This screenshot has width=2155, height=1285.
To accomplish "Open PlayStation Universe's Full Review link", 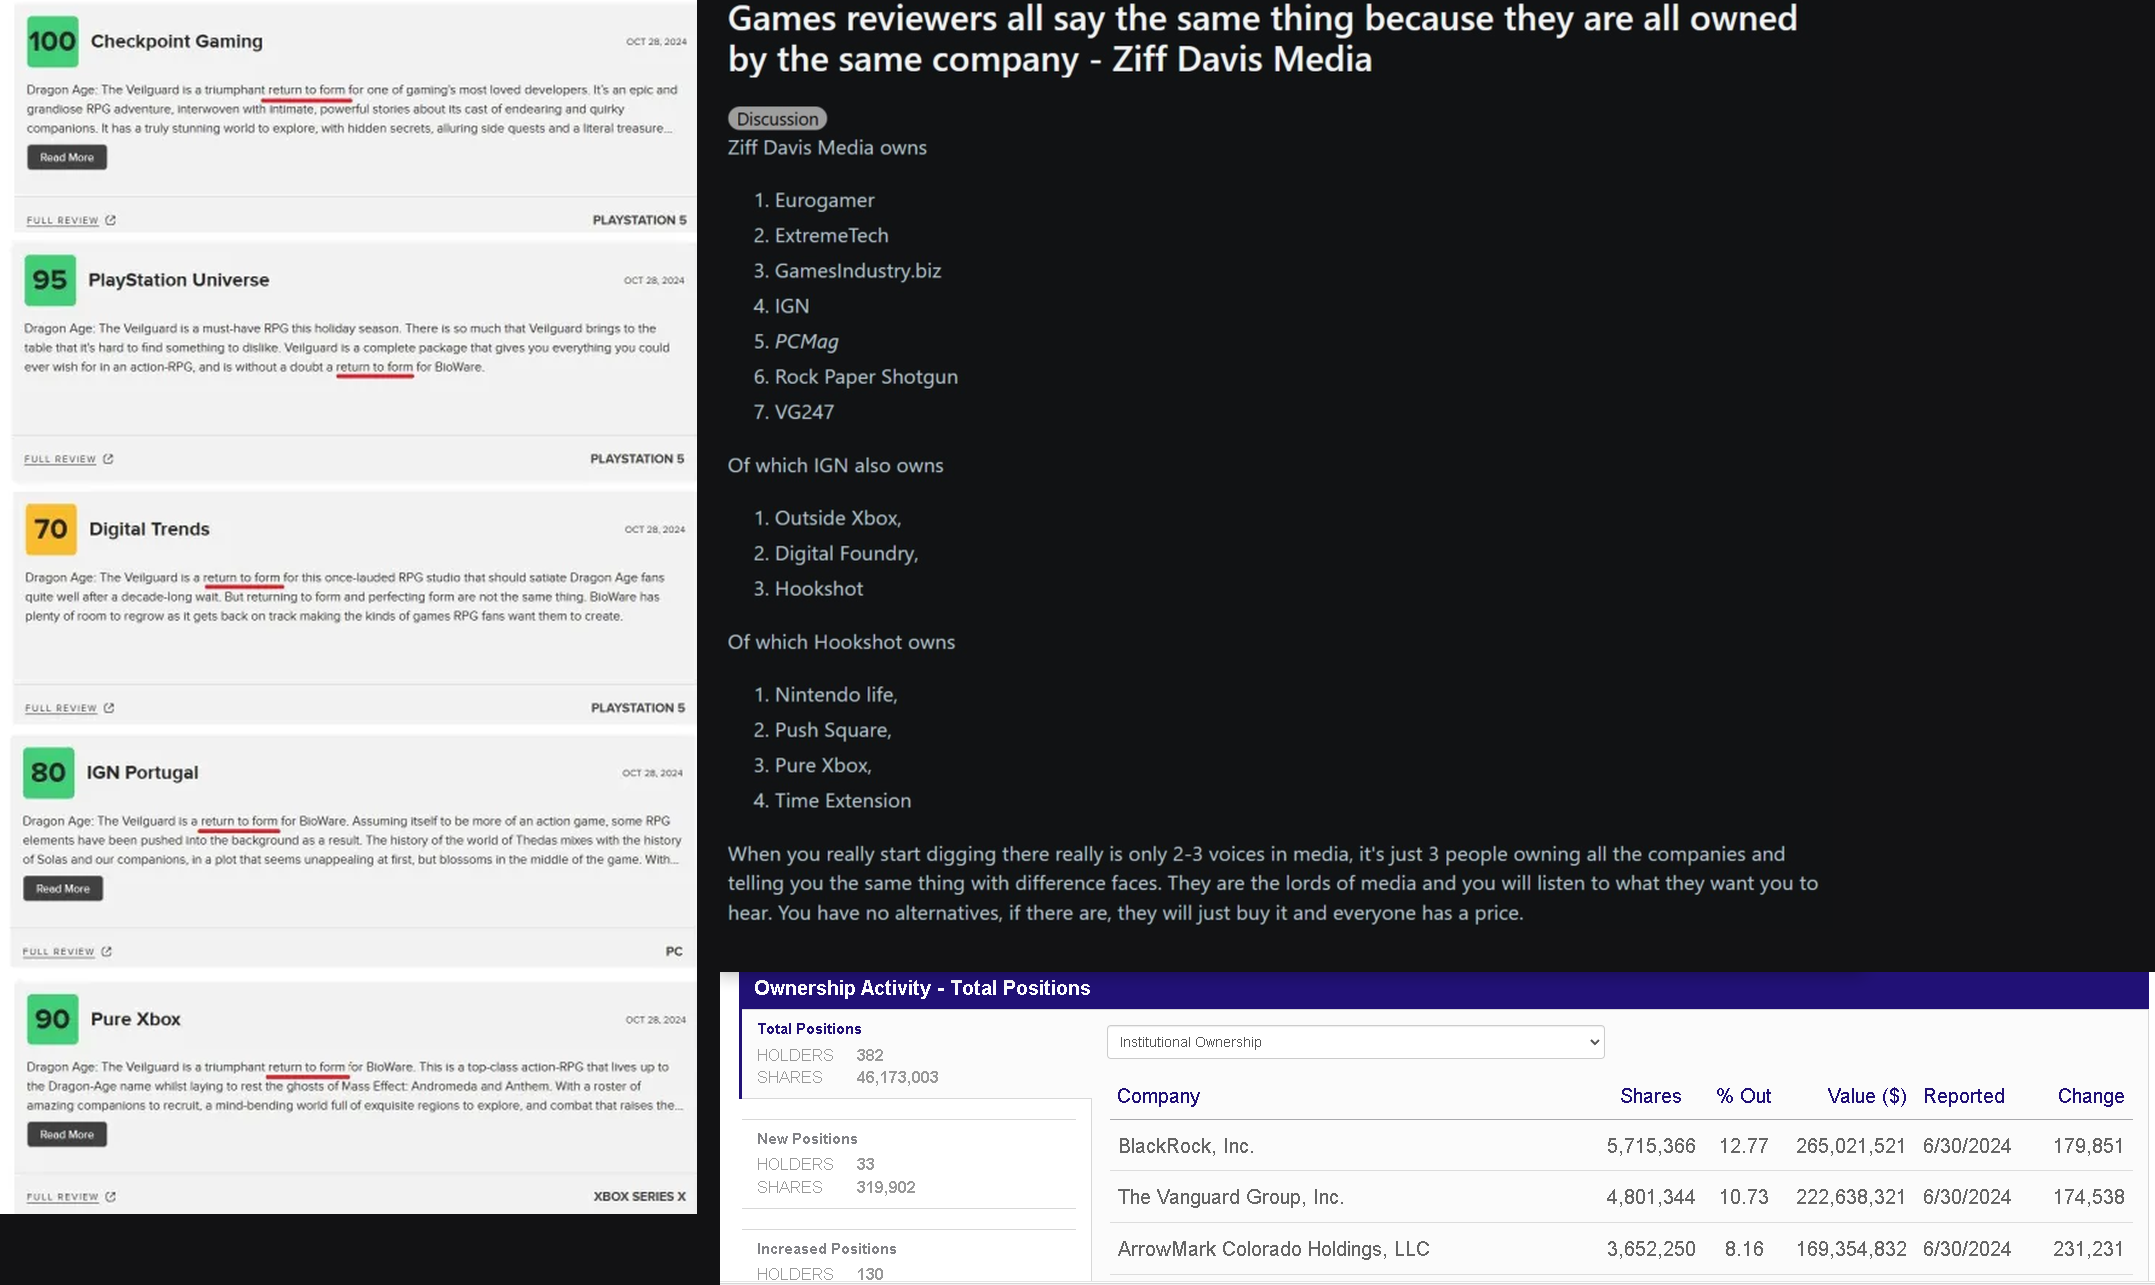I will [60, 459].
